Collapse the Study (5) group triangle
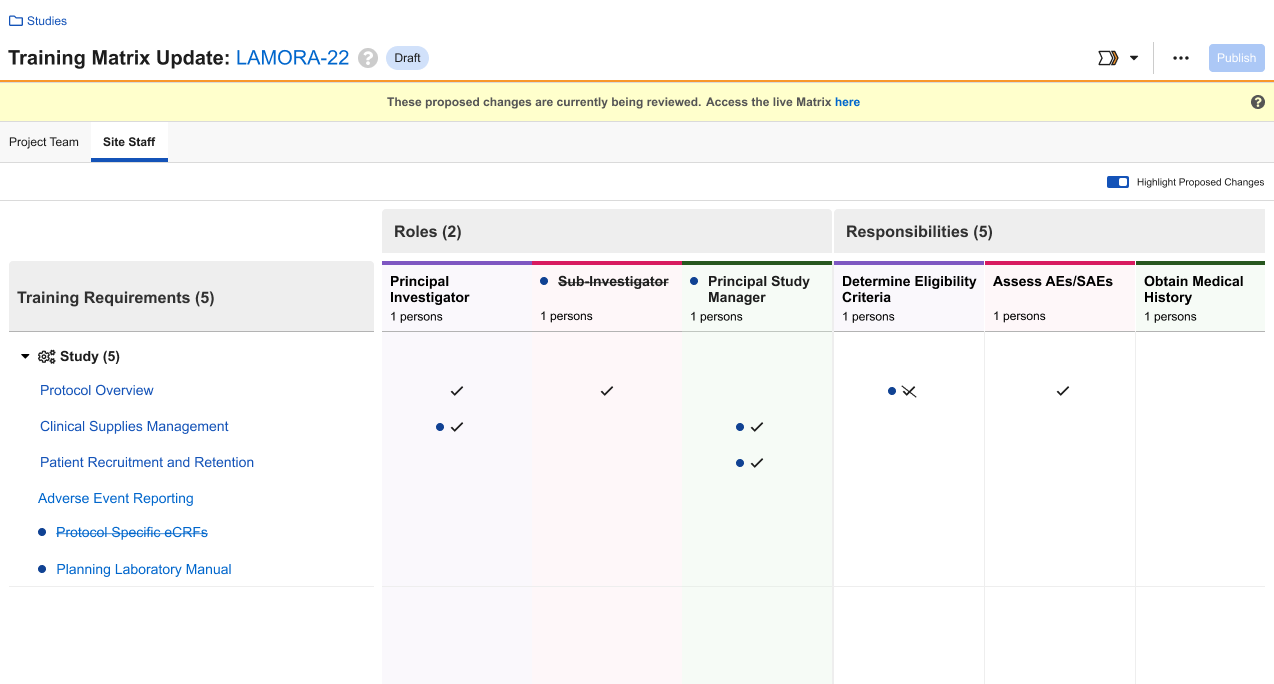The width and height of the screenshot is (1274, 684). click(x=26, y=356)
